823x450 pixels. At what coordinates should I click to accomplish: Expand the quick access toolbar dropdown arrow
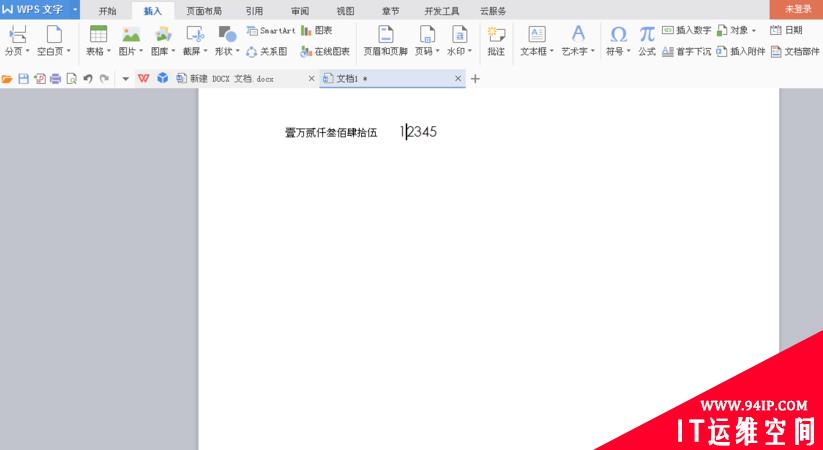125,79
